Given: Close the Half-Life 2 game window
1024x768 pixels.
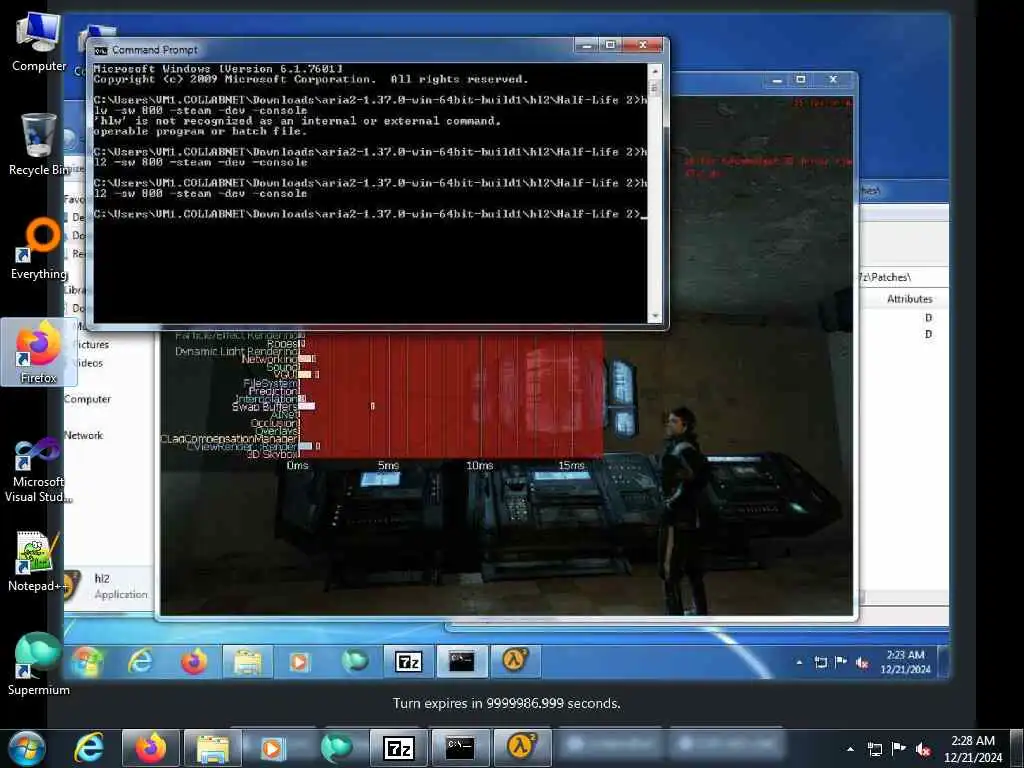Looking at the screenshot, I should pos(833,80).
